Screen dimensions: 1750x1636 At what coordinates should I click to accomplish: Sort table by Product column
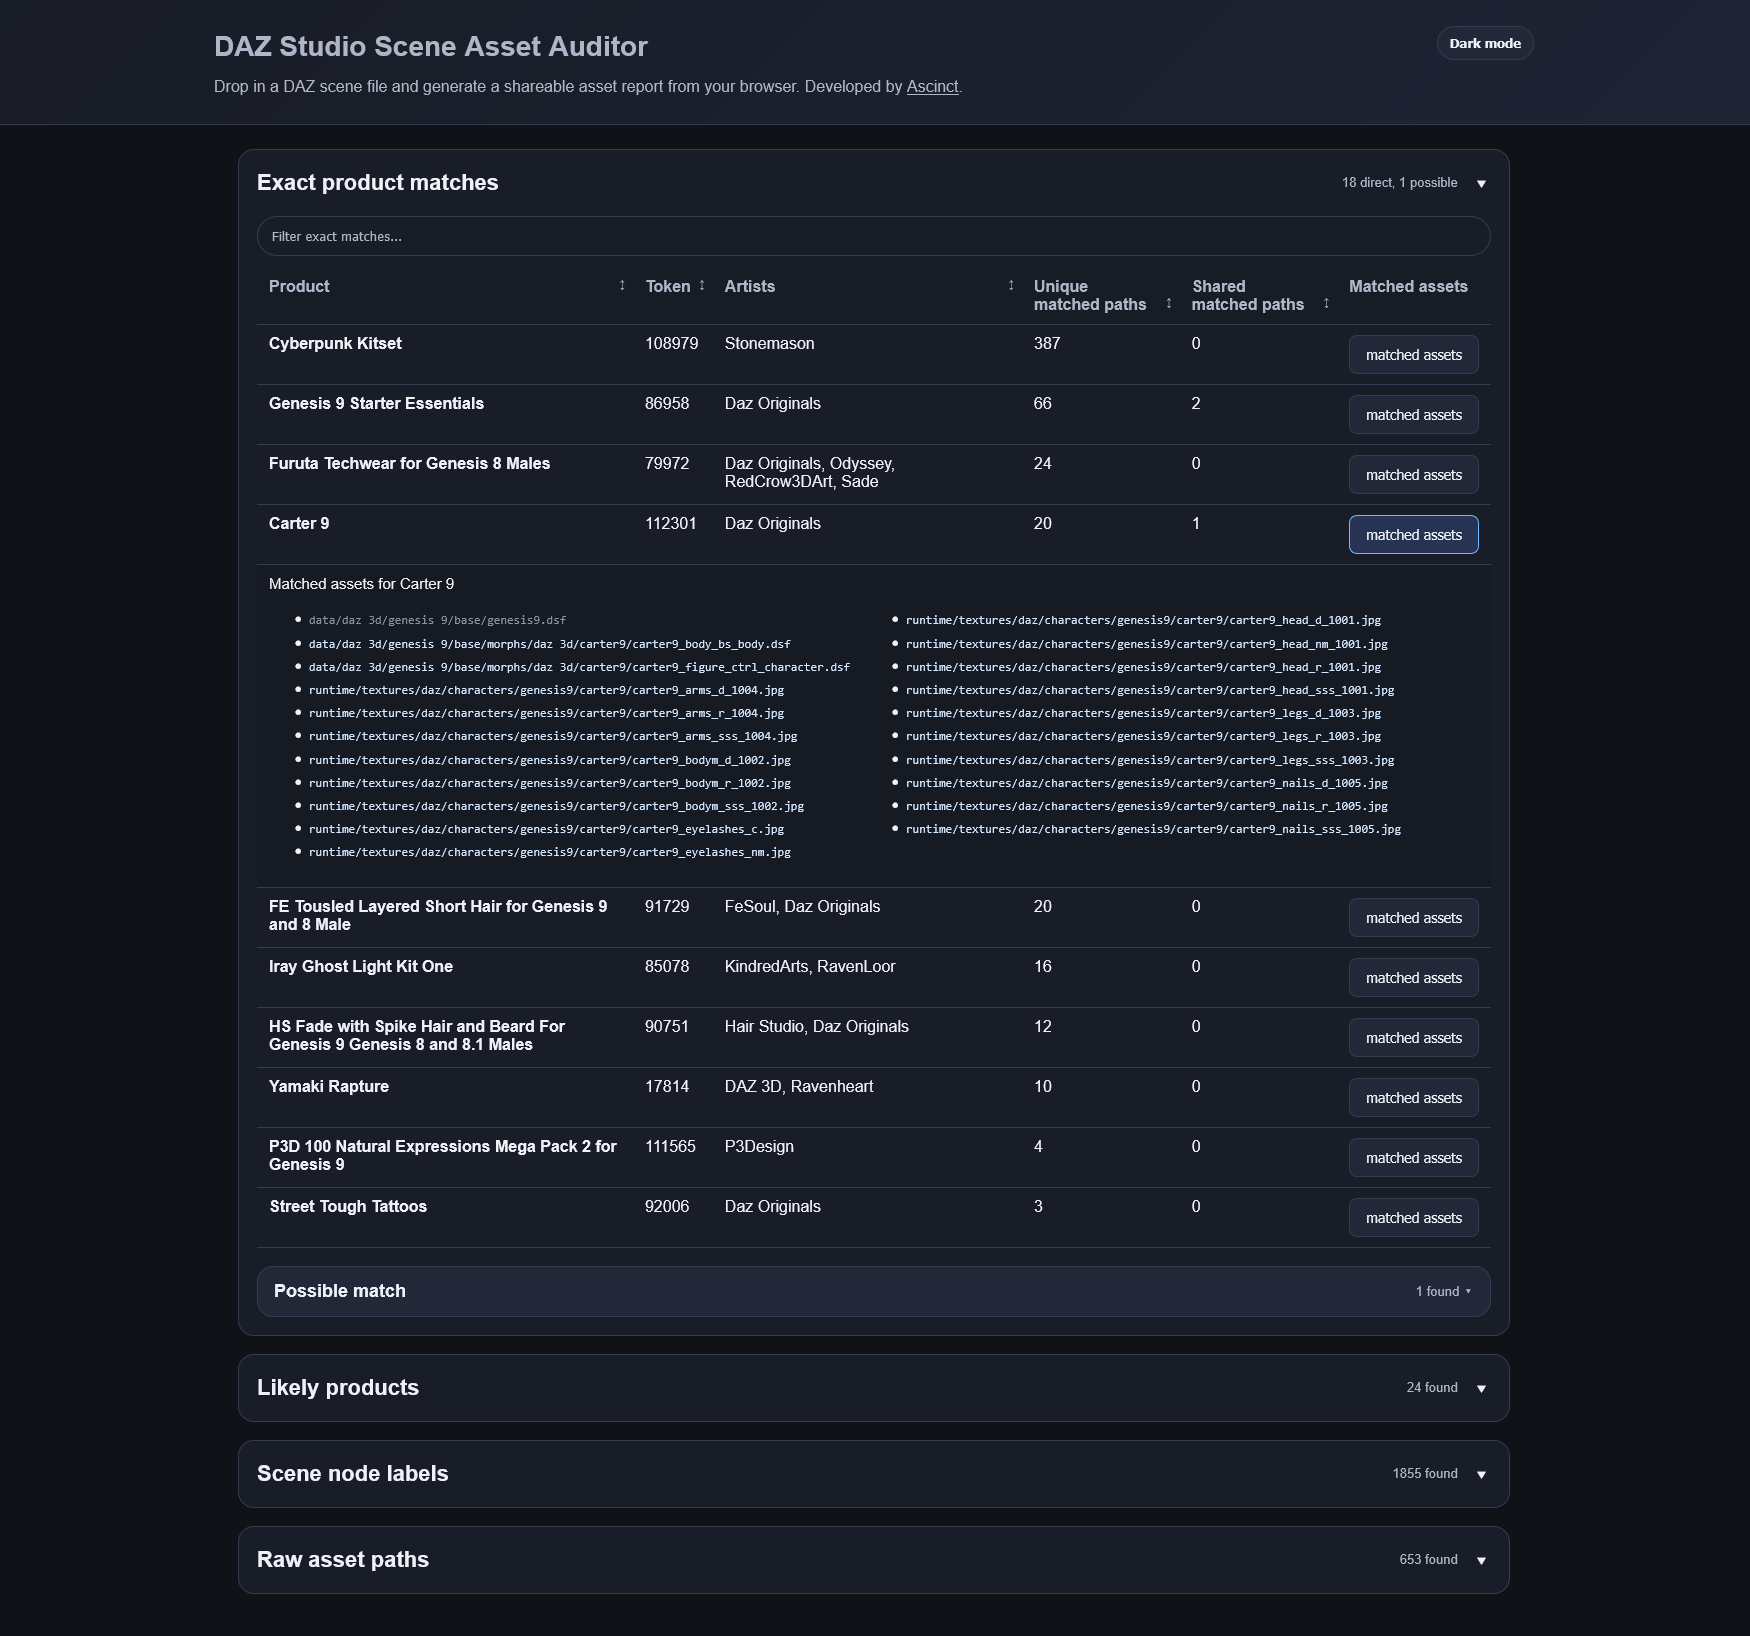pyautogui.click(x=622, y=286)
